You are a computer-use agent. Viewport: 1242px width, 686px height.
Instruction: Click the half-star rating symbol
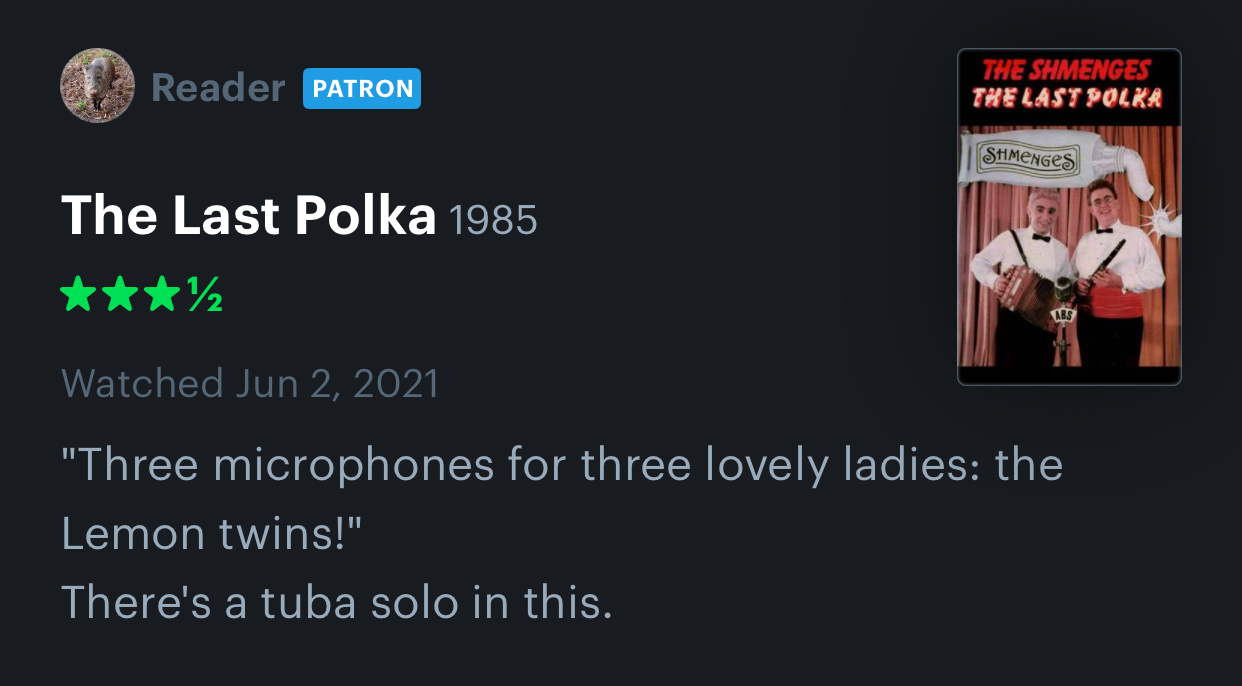tap(204, 296)
